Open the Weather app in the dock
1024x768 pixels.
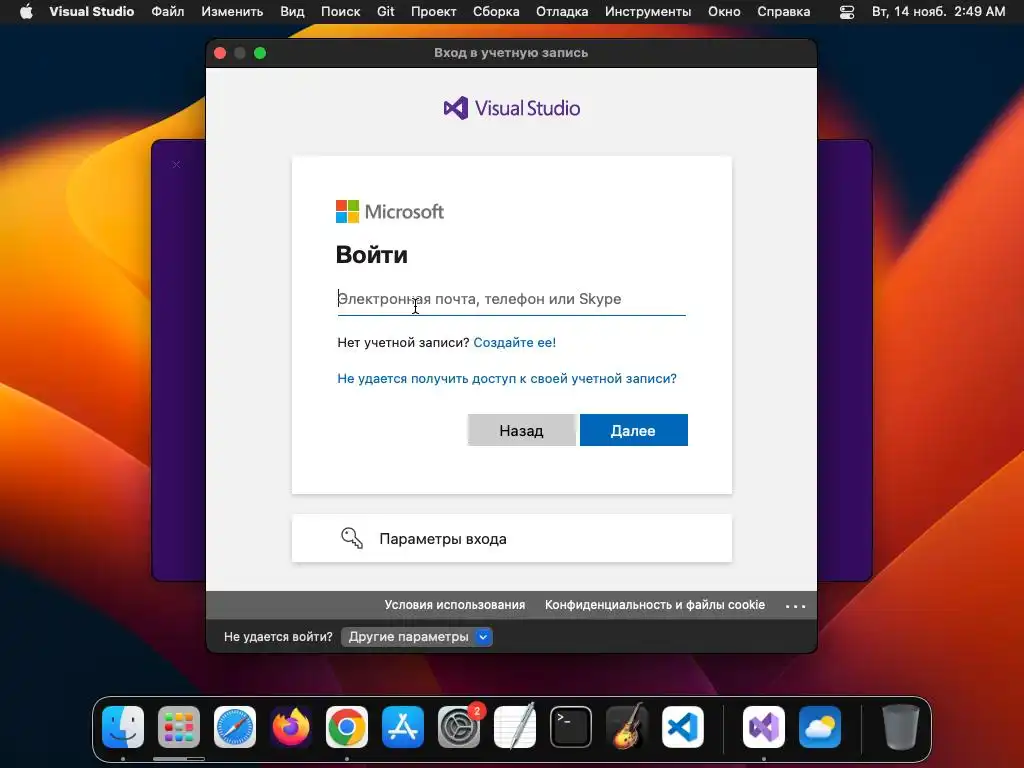coord(820,727)
